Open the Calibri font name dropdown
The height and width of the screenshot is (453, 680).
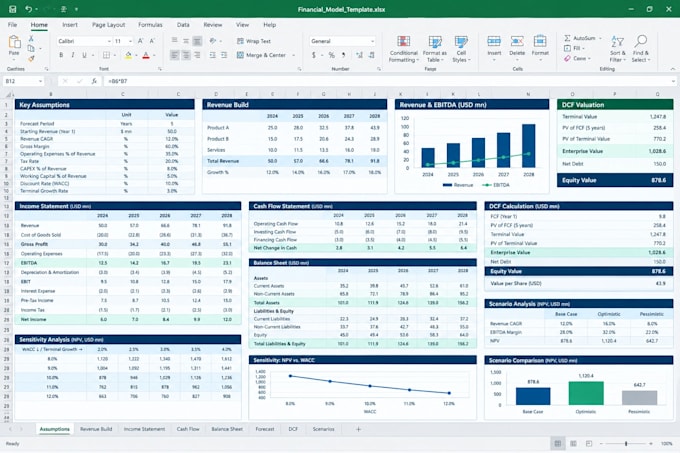click(109, 41)
